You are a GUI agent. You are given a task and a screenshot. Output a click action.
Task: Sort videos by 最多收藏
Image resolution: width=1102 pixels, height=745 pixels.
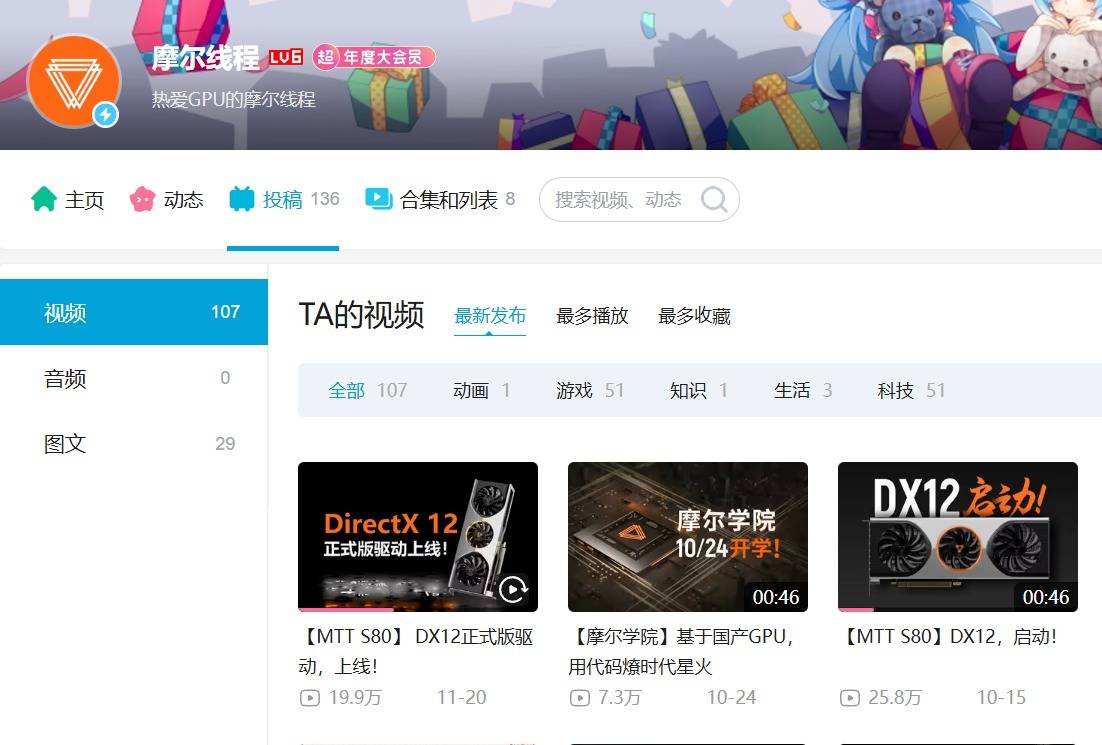(x=694, y=316)
